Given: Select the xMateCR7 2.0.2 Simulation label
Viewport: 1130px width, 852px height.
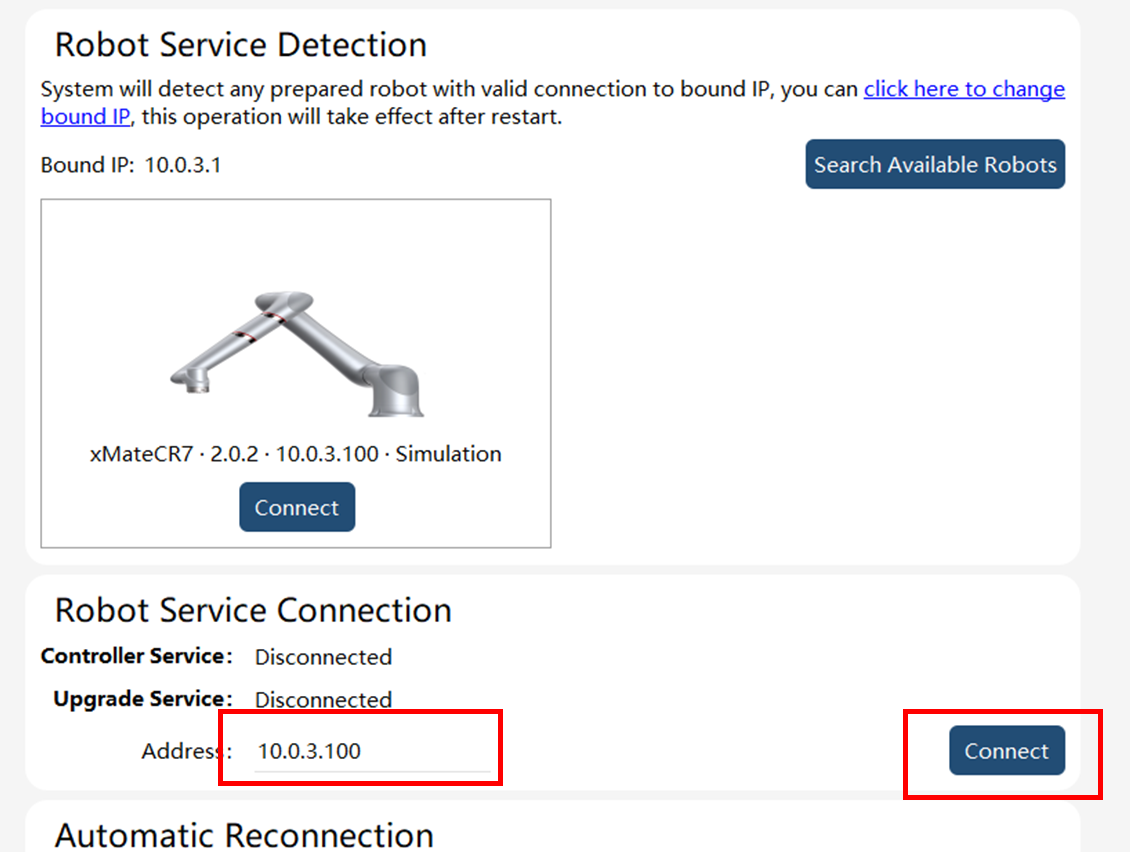Looking at the screenshot, I should (x=295, y=454).
